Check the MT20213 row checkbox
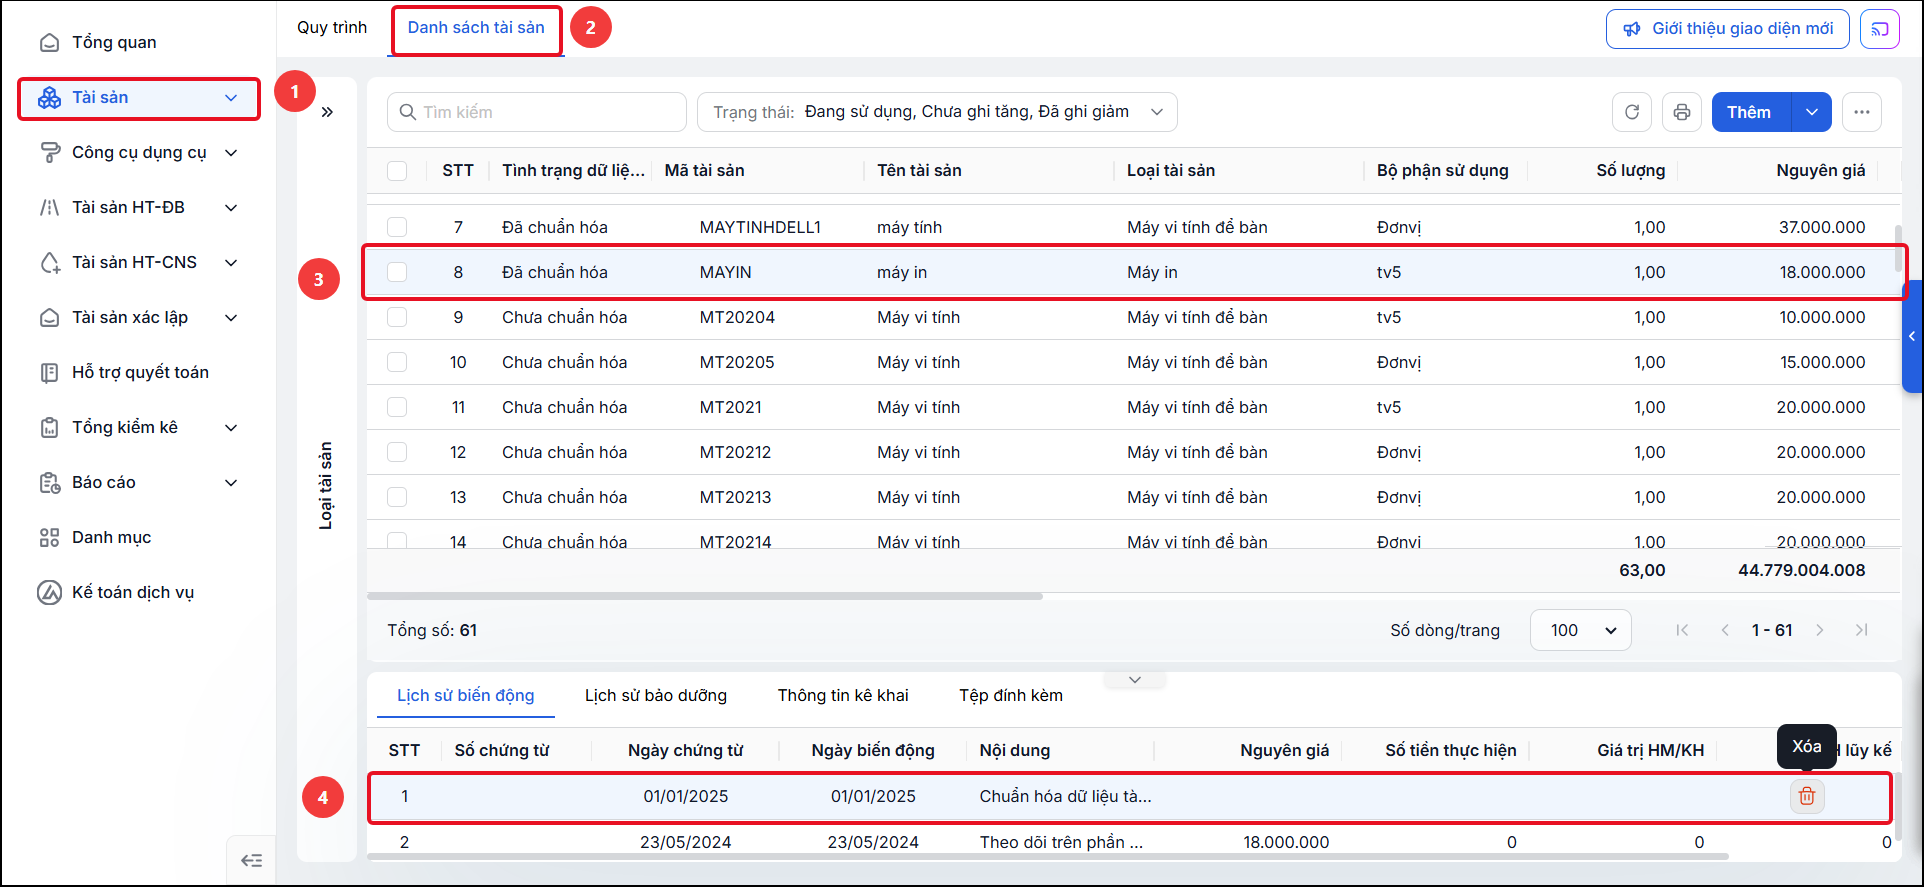1924x887 pixels. coord(397,497)
